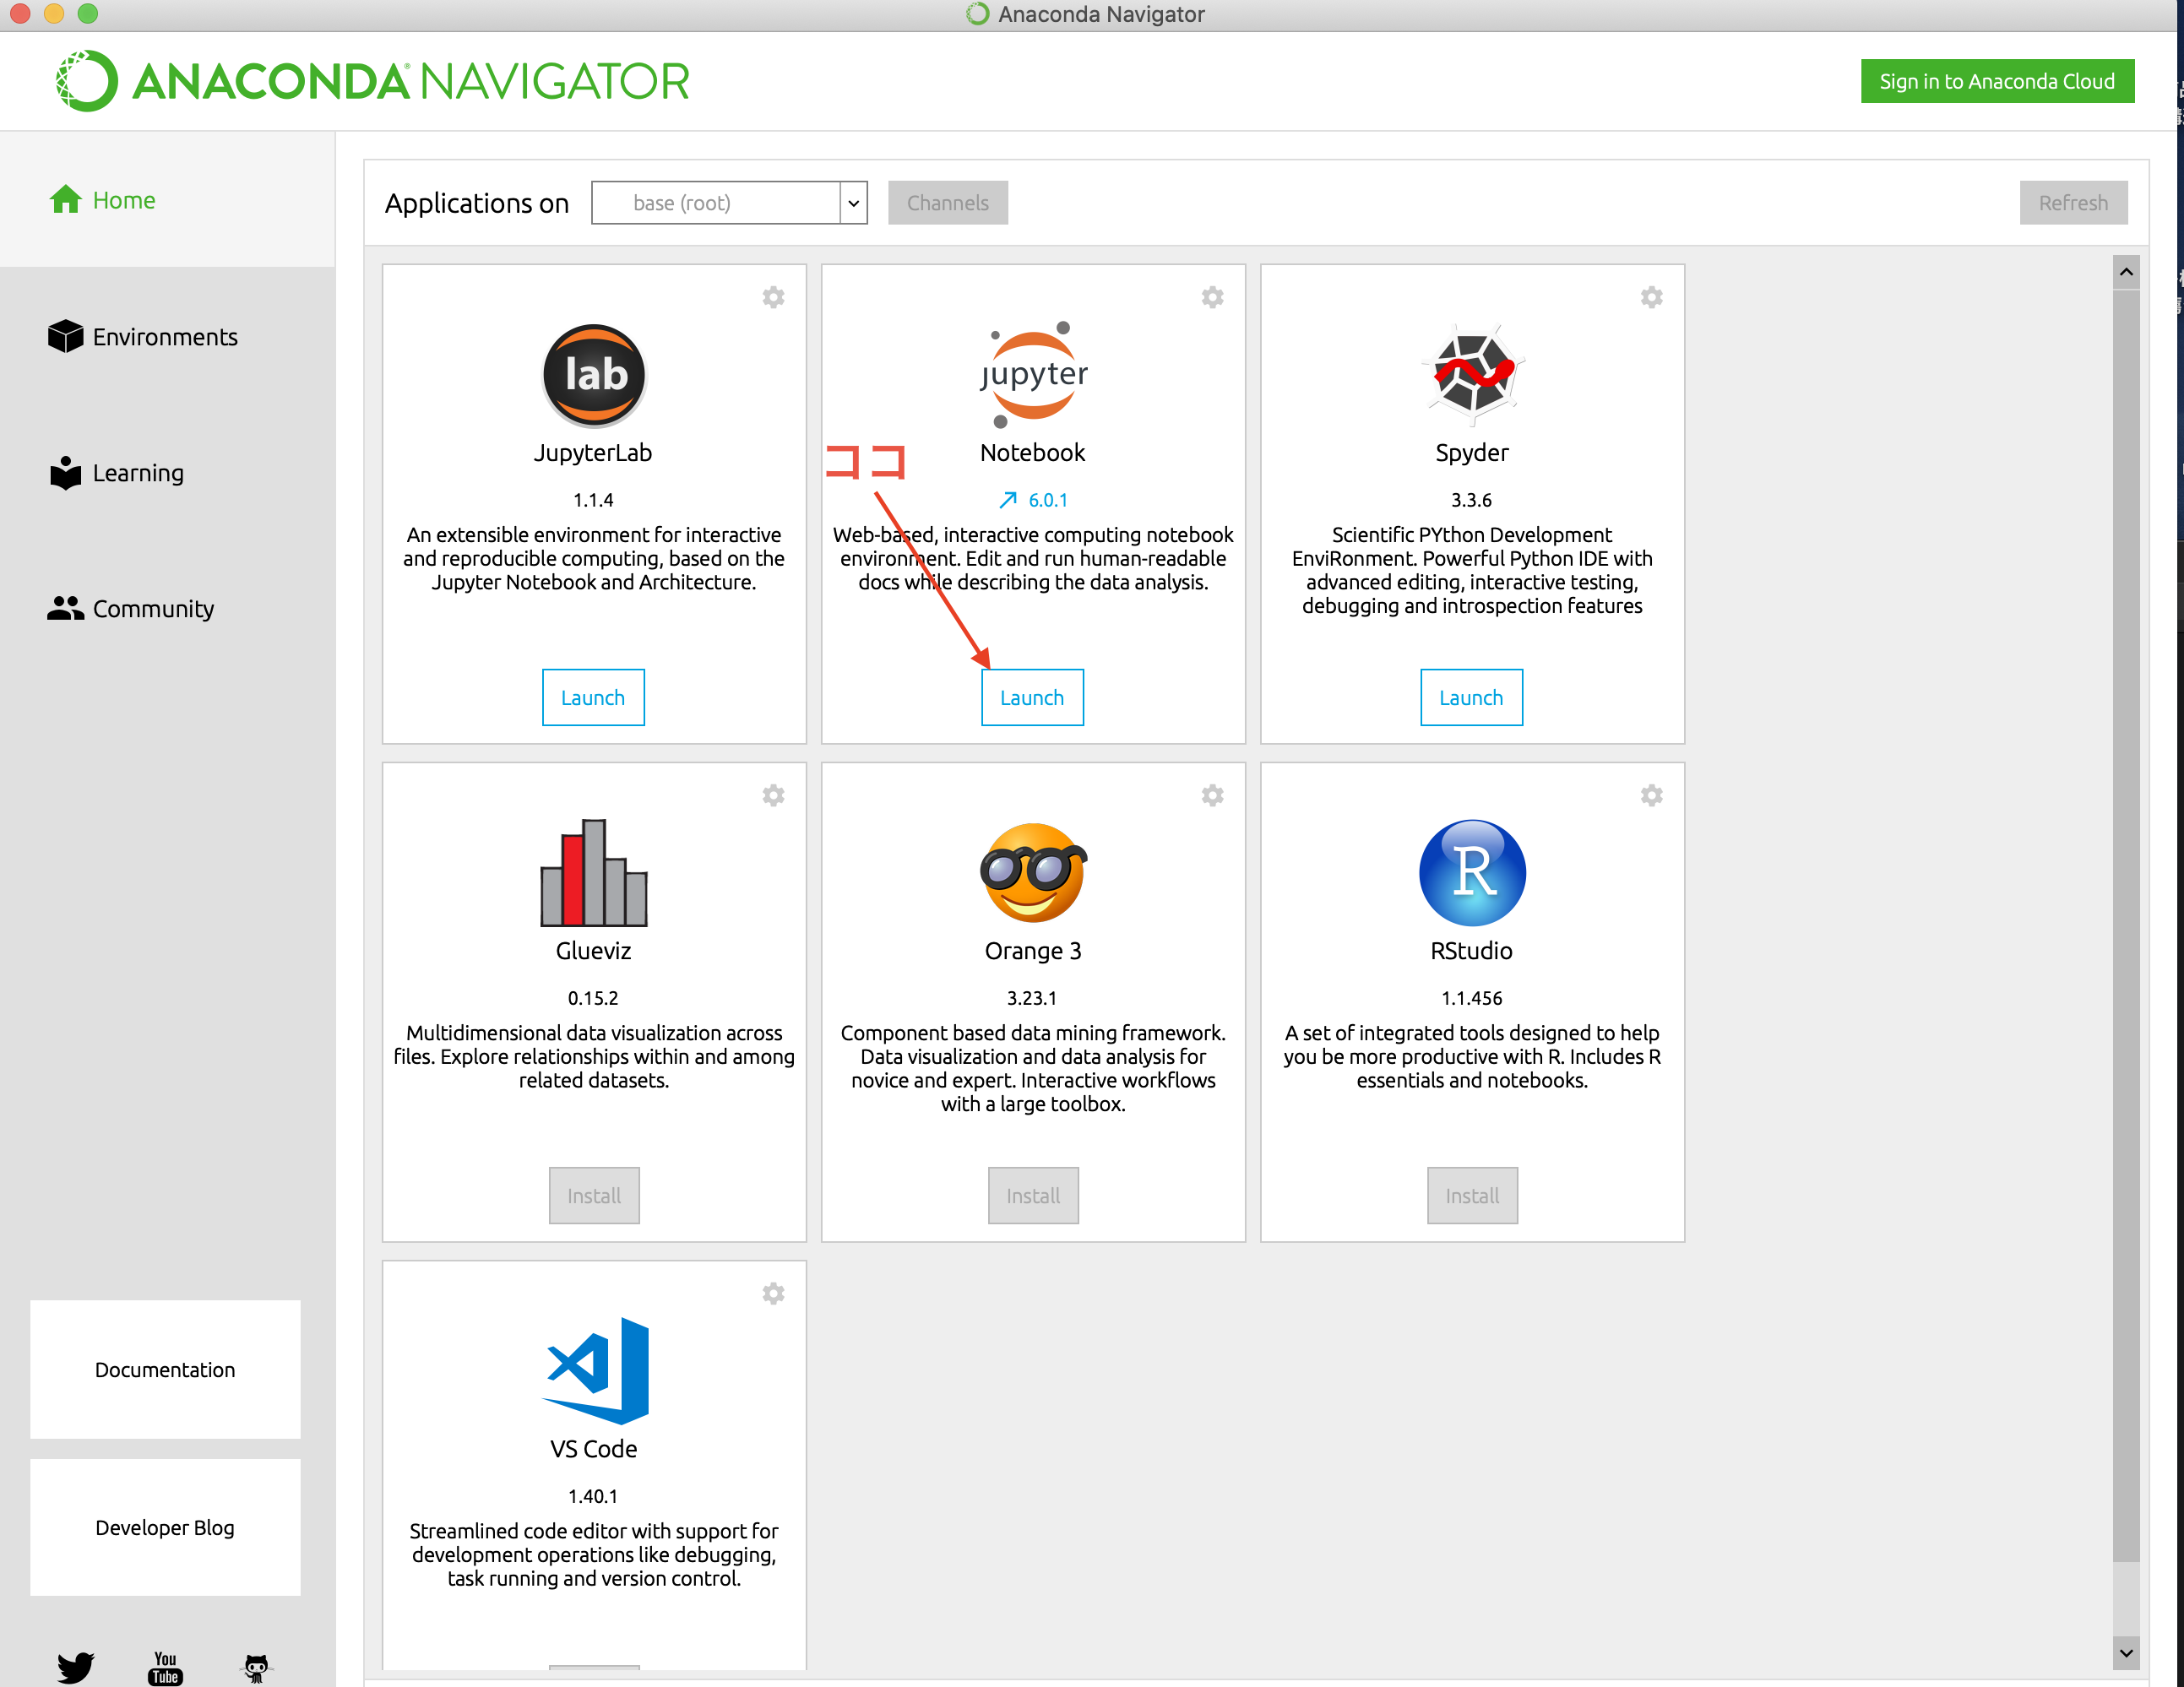Open Orange 3 tile gear dropdown

coord(1212,795)
